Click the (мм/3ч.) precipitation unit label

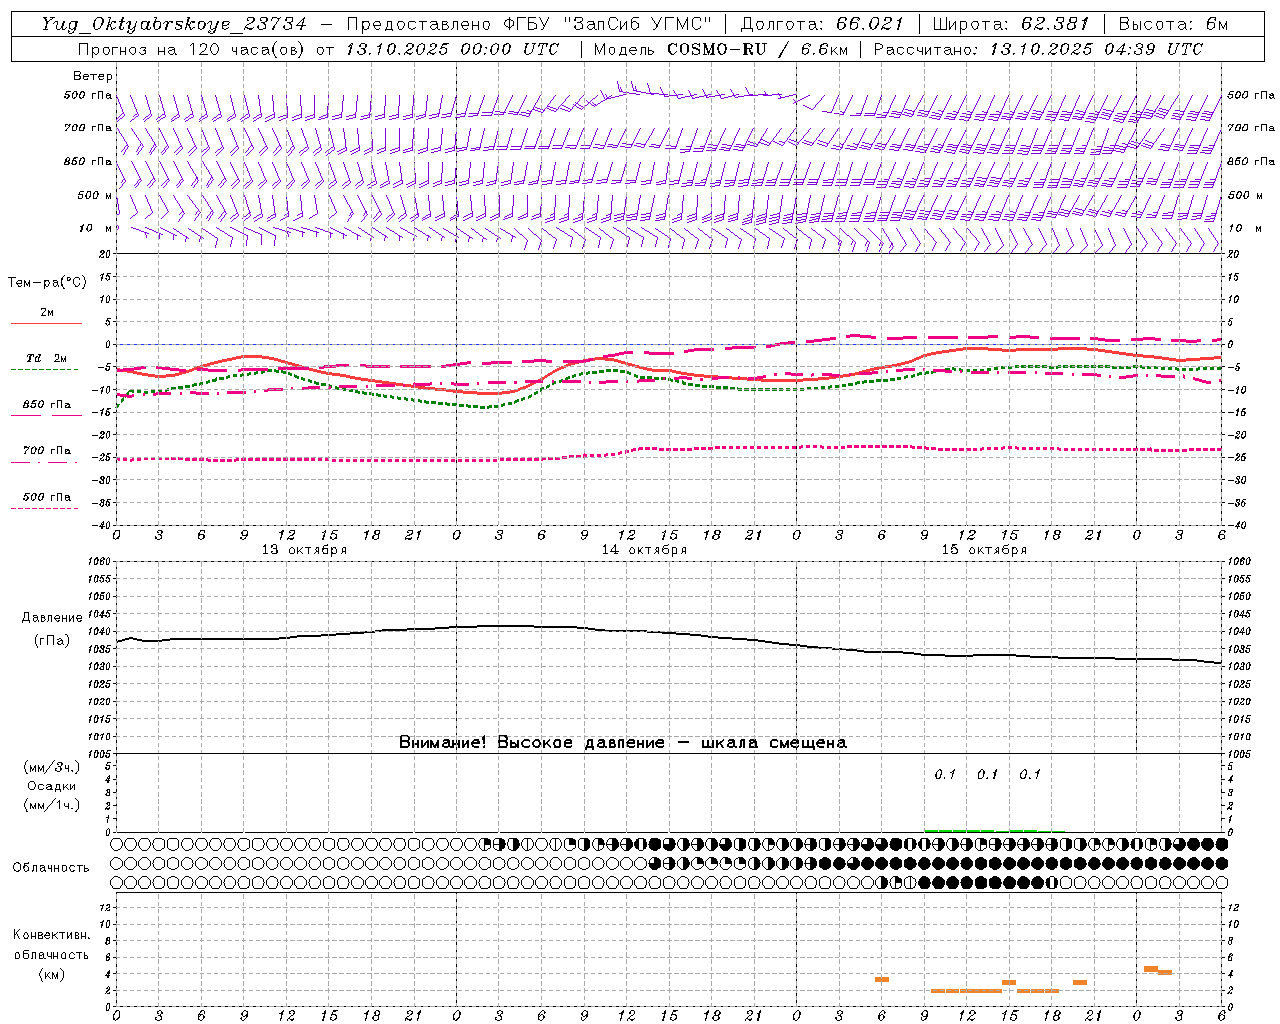click(52, 767)
